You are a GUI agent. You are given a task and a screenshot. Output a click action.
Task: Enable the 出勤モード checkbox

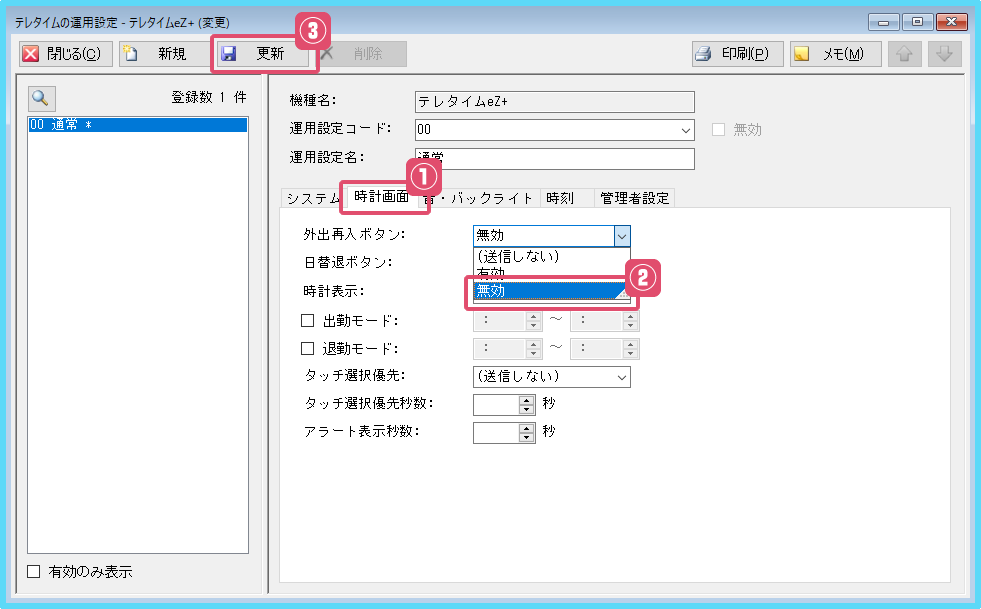tap(308, 321)
